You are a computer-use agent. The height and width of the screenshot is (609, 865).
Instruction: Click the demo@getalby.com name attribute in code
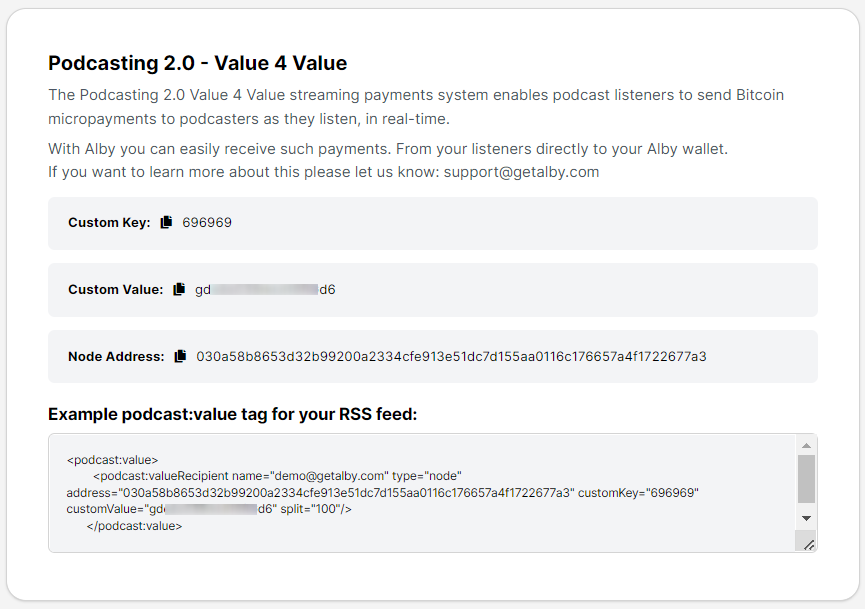pyautogui.click(x=310, y=476)
